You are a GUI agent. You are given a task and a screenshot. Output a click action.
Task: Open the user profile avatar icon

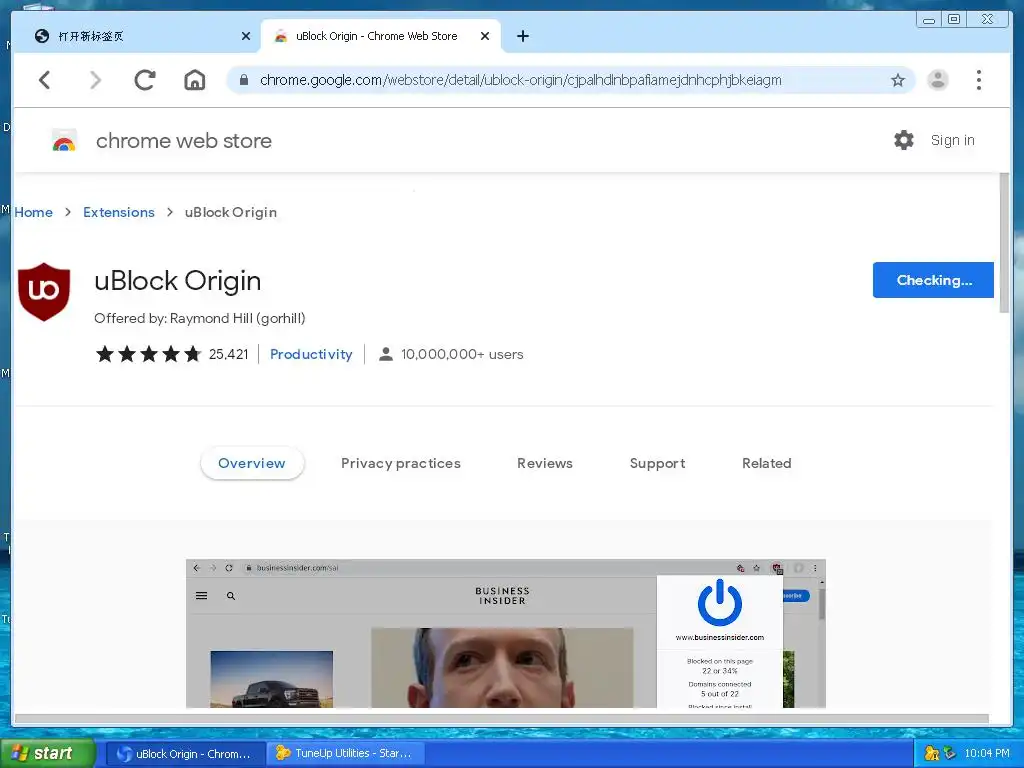[x=938, y=80]
